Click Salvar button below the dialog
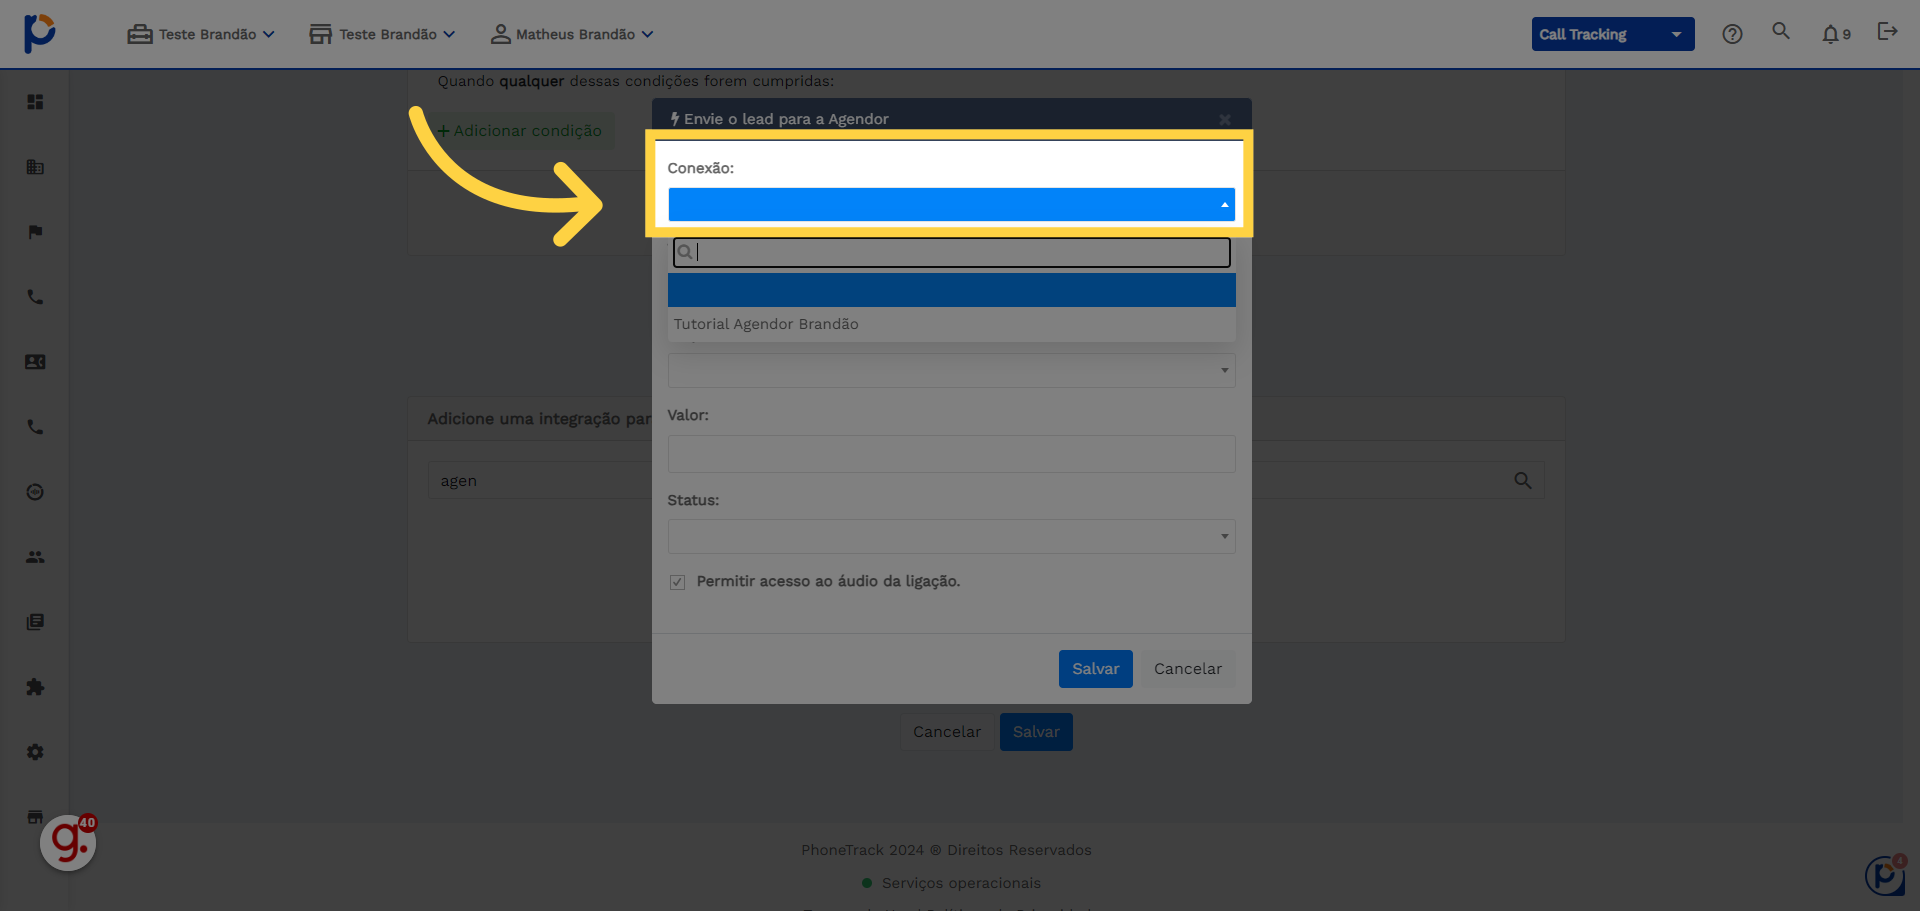Screen dimensions: 1920x911 [1036, 732]
